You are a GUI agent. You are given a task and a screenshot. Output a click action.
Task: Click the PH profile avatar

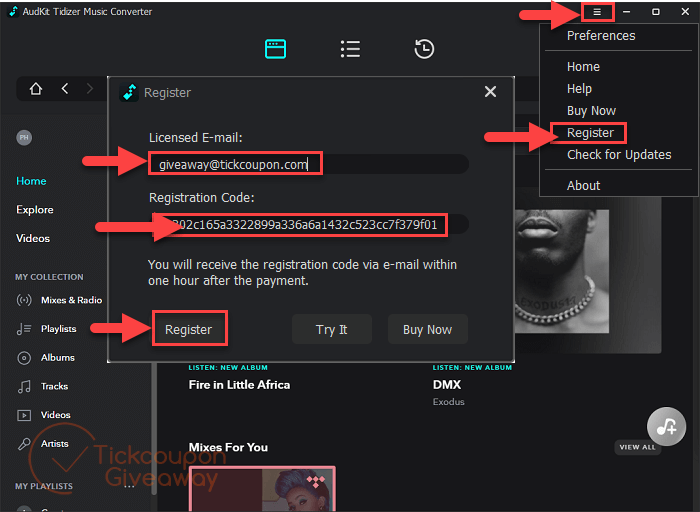(x=24, y=137)
